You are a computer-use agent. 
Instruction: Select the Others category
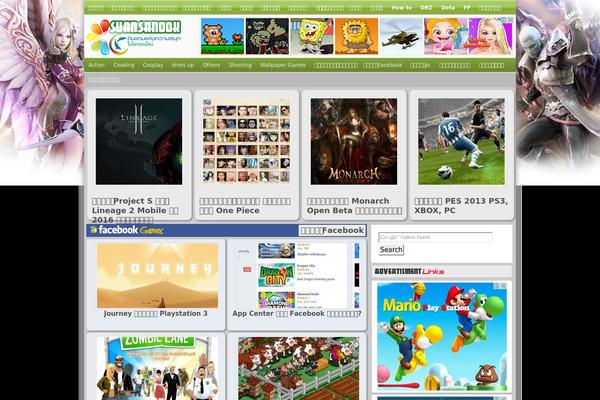pos(211,65)
